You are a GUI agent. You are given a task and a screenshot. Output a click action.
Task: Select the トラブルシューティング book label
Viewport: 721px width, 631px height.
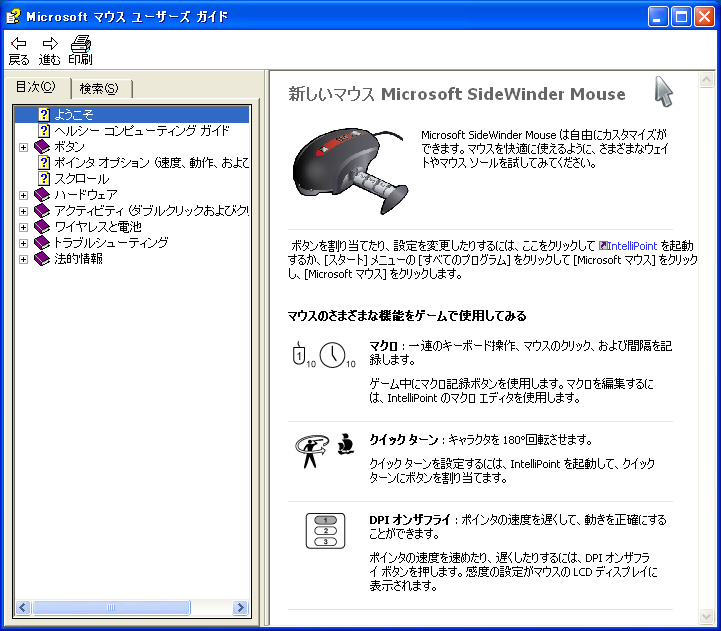111,243
